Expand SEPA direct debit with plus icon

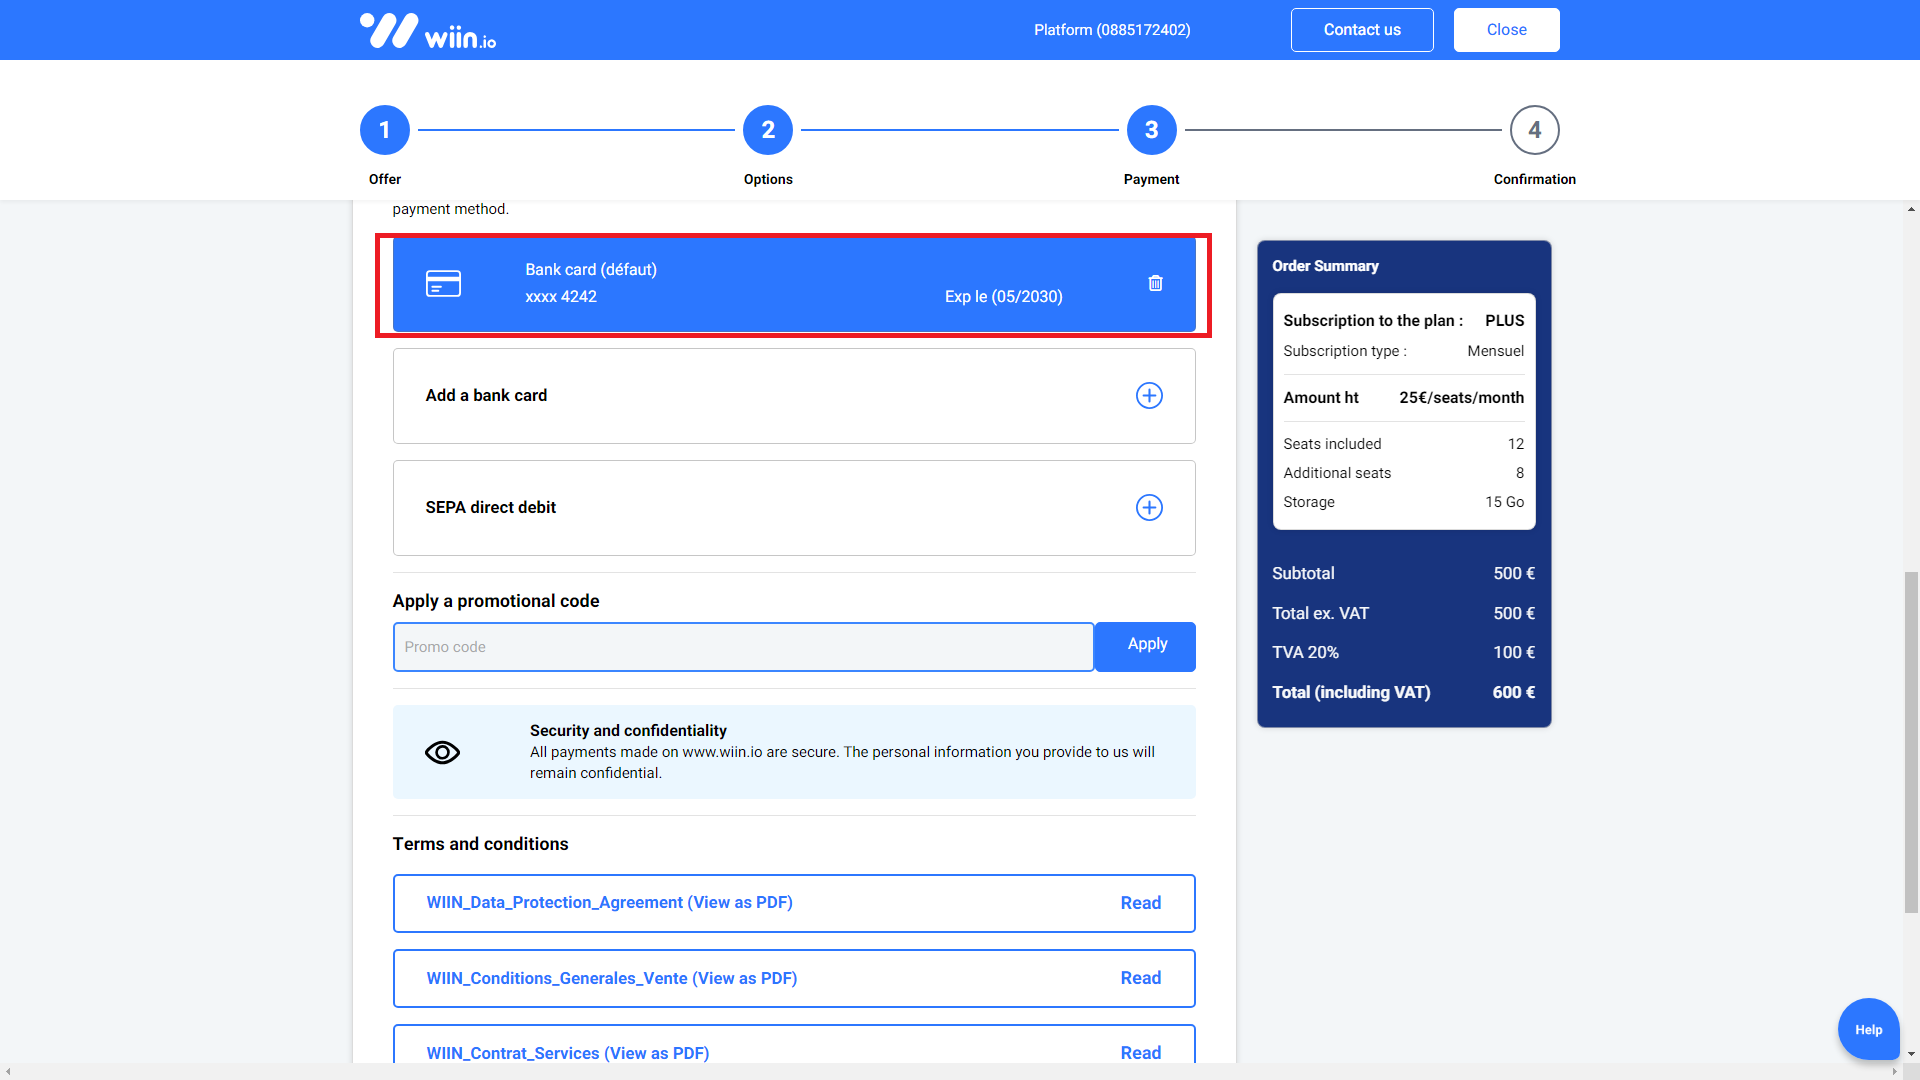(x=1149, y=507)
